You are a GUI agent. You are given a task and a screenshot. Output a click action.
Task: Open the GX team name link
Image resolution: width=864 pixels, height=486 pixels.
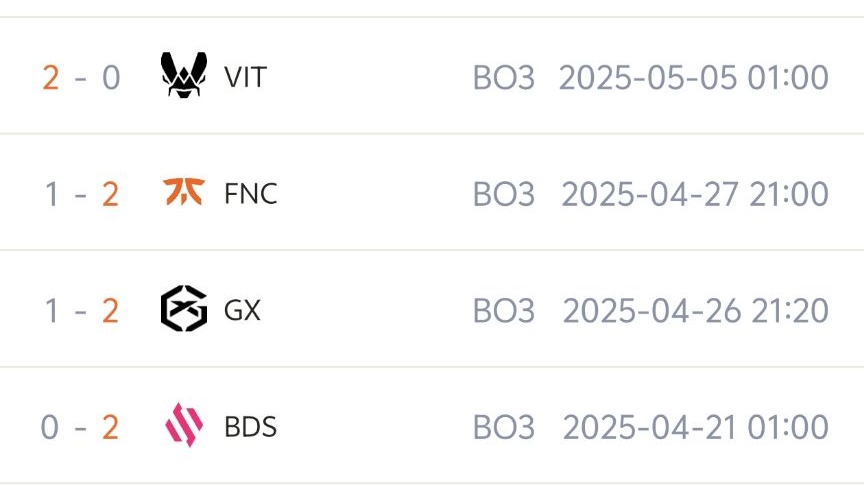pyautogui.click(x=242, y=310)
